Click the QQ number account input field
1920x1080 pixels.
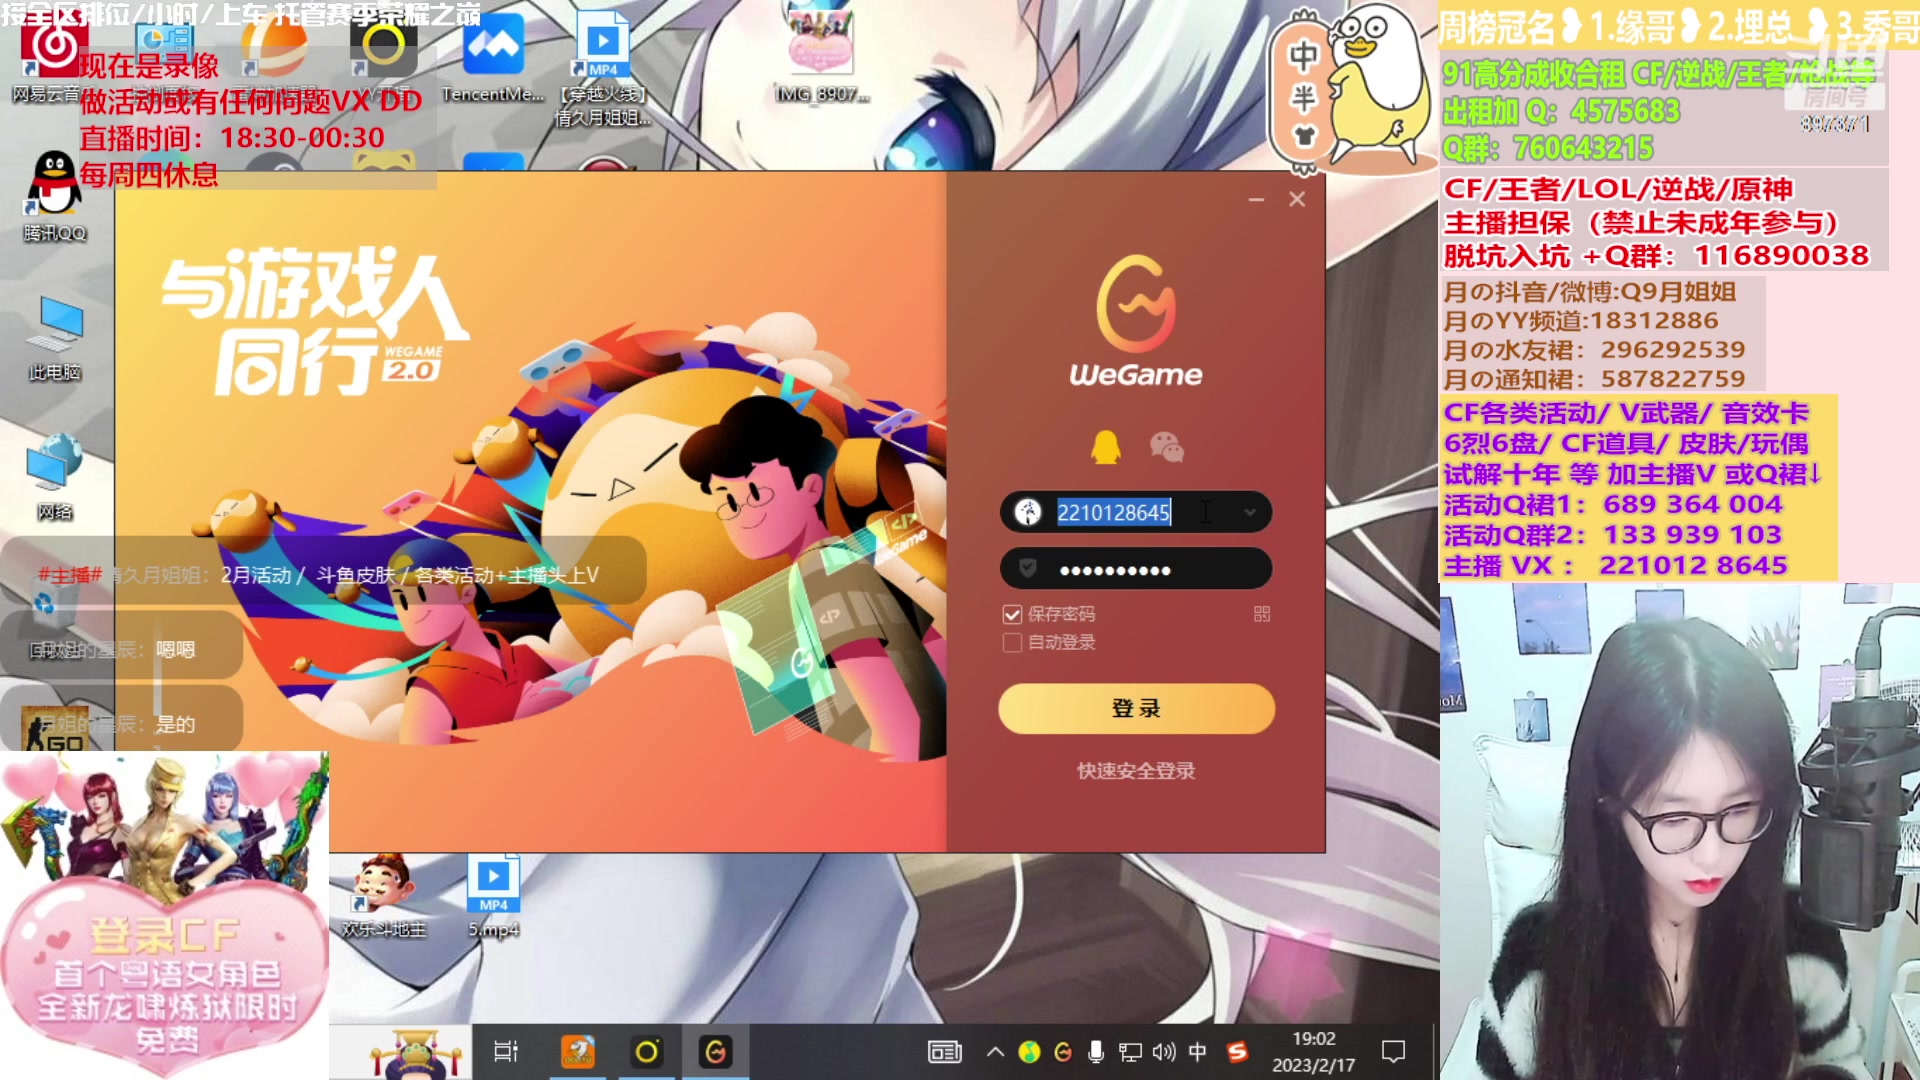click(1136, 512)
